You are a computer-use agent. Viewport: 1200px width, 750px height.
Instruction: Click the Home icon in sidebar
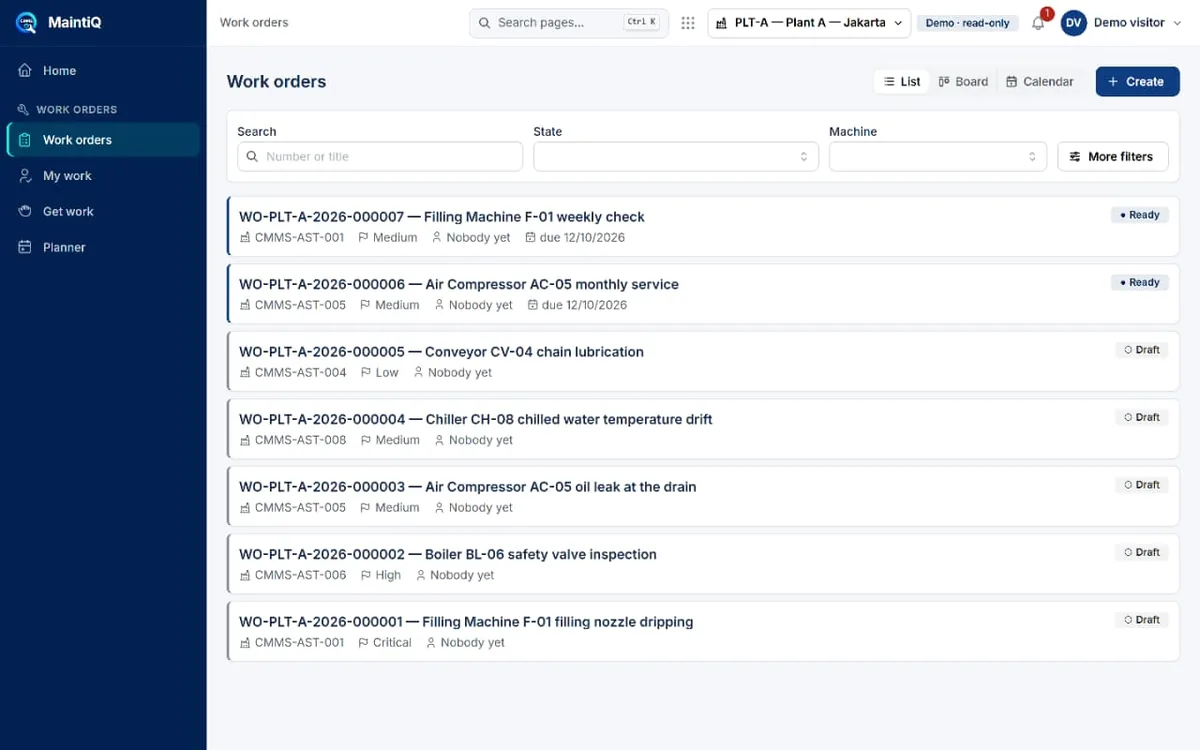coord(25,71)
